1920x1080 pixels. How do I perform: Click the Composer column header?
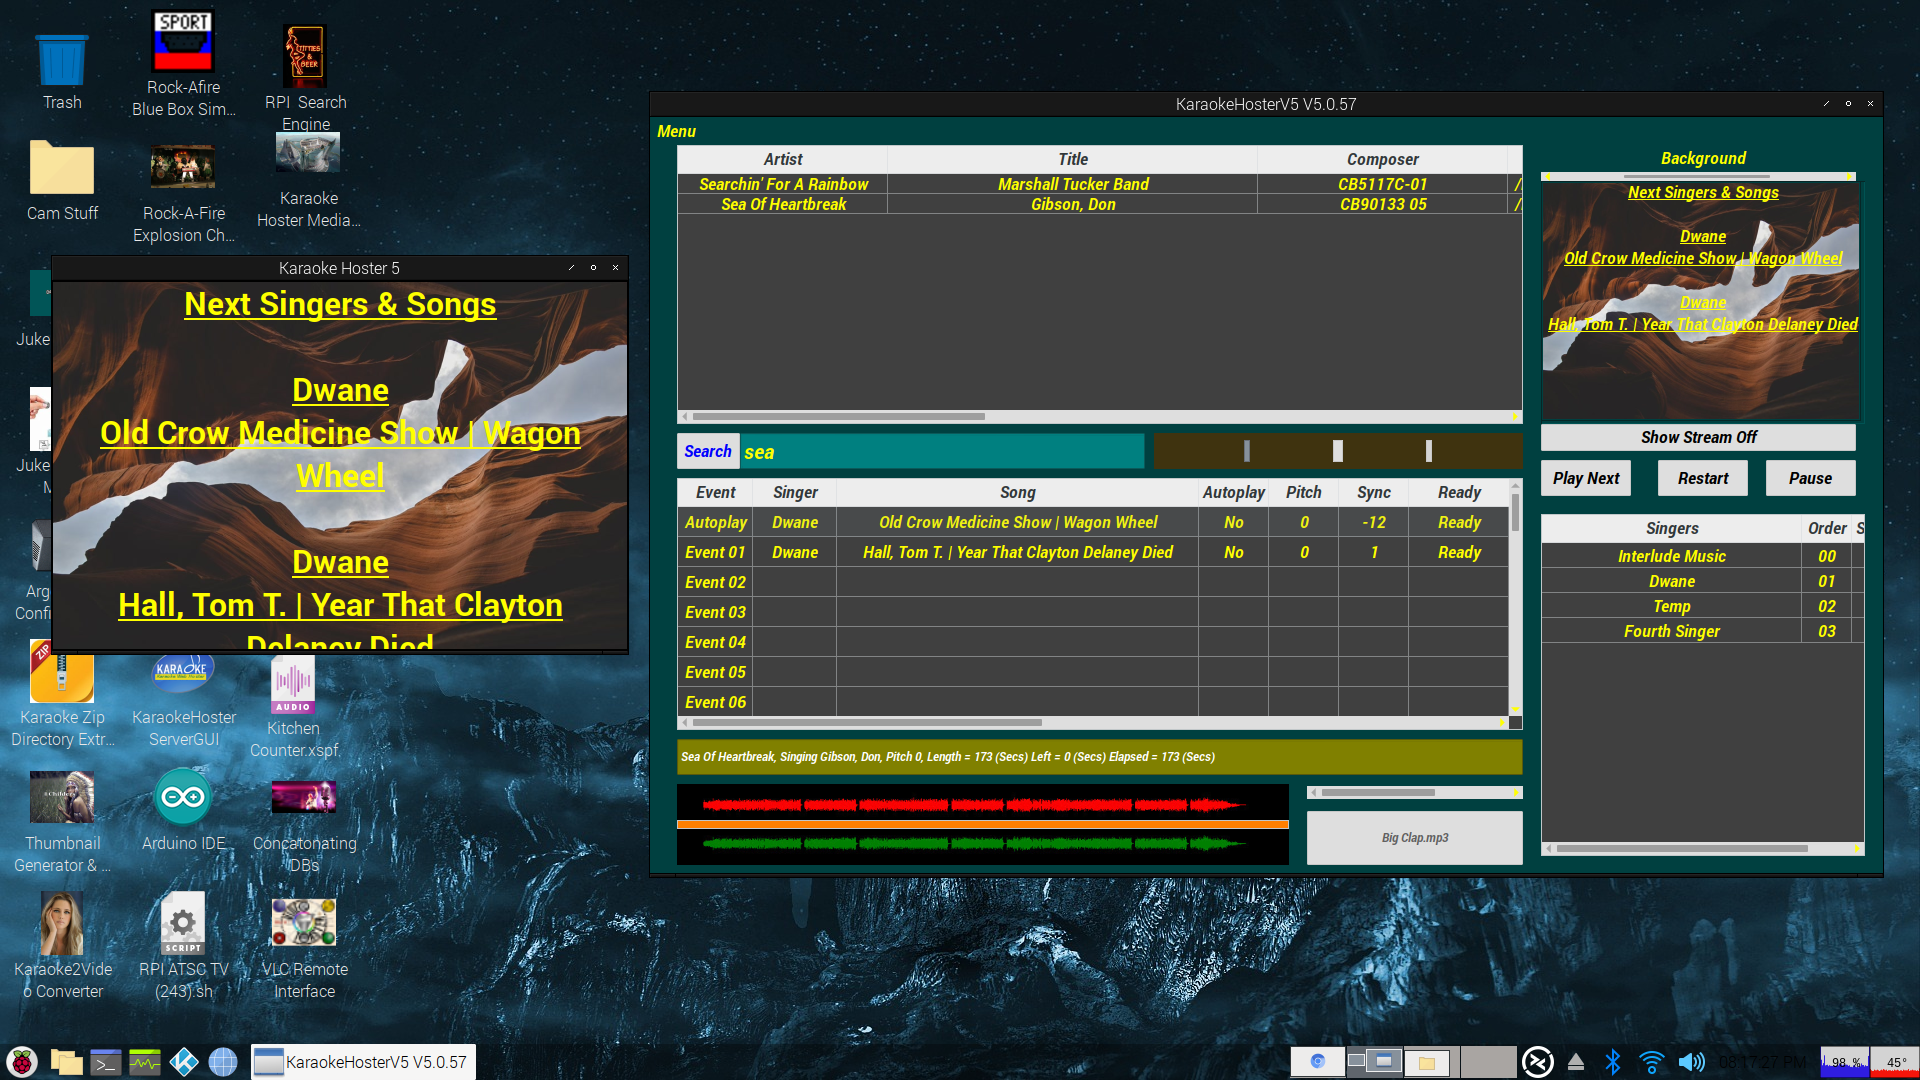tap(1382, 159)
